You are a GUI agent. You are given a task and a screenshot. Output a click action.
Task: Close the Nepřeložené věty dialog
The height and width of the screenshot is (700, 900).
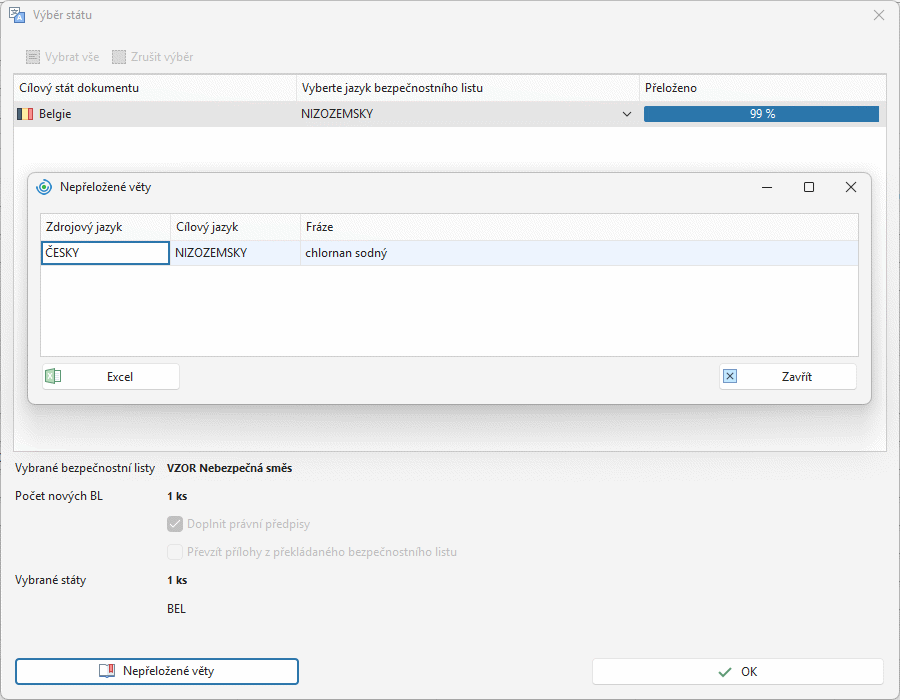[851, 187]
